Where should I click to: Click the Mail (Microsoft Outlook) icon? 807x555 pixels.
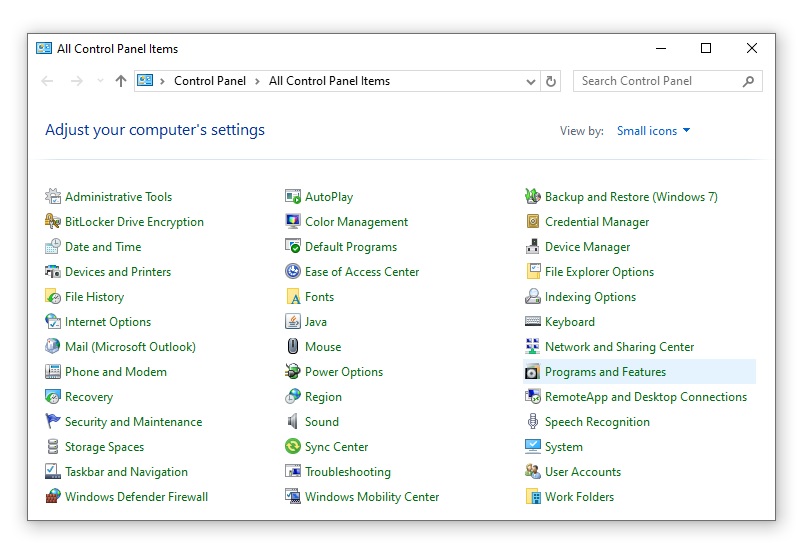tap(52, 346)
